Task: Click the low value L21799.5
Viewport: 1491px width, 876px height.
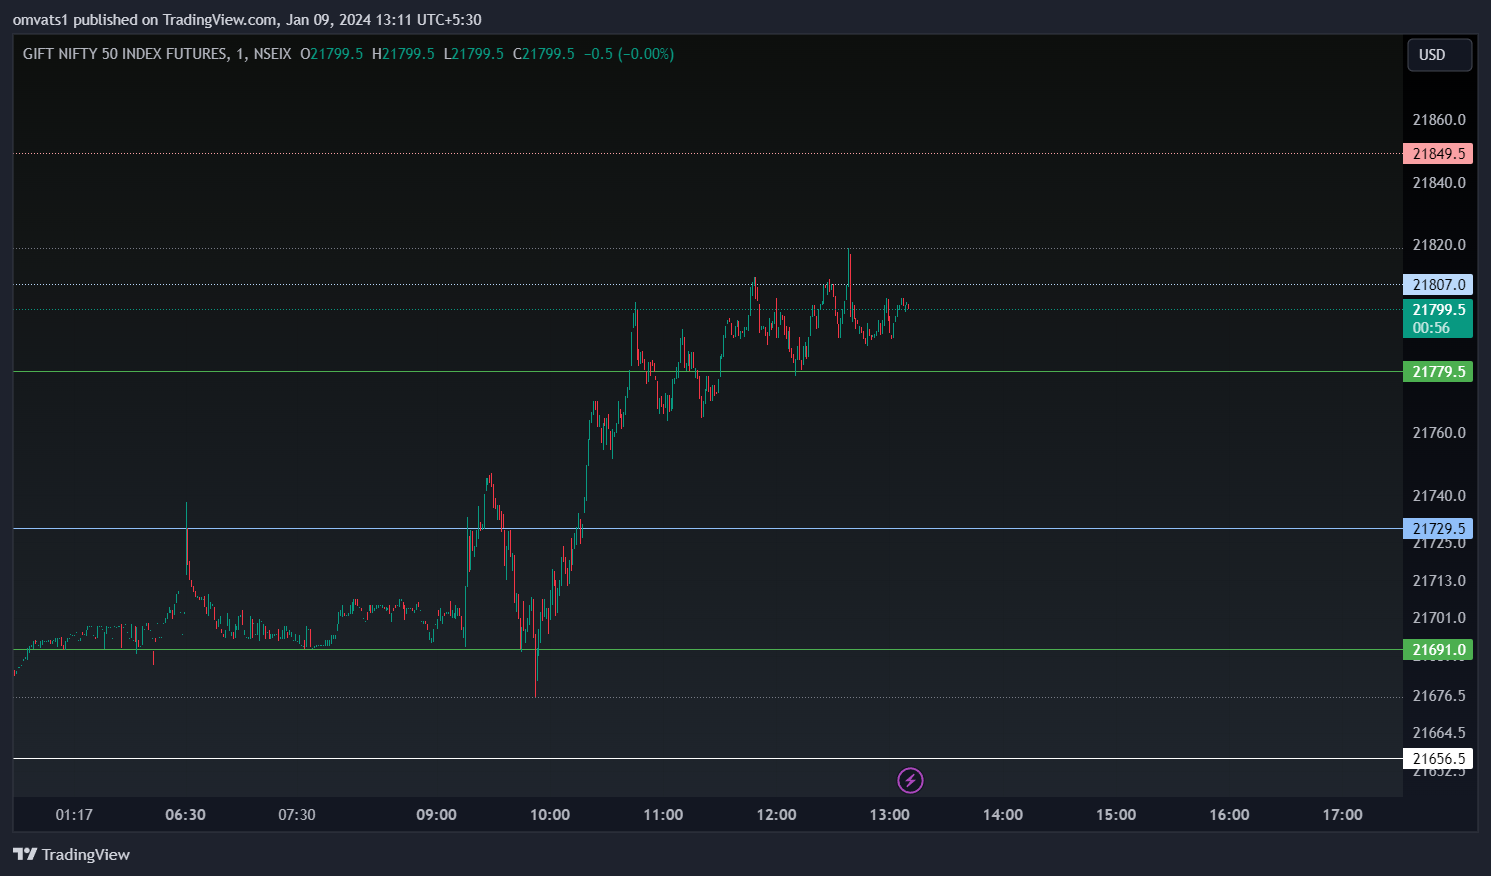Action: click(474, 54)
